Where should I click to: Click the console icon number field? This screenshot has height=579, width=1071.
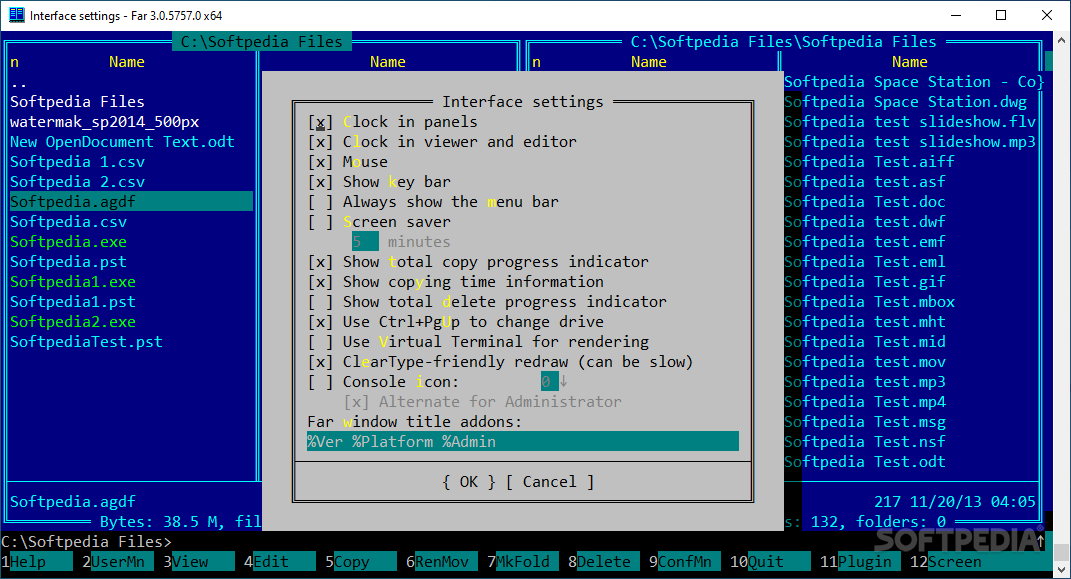tap(549, 382)
